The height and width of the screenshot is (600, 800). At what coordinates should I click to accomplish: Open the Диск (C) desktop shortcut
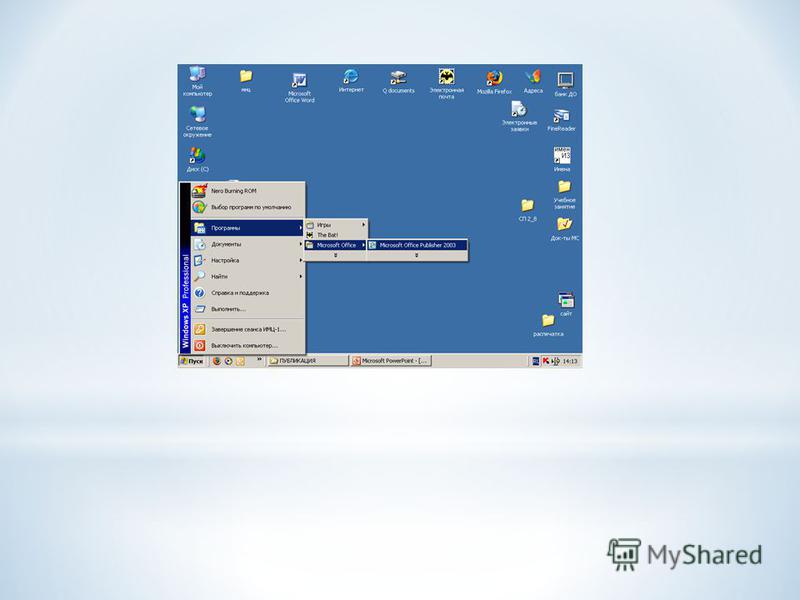(x=197, y=160)
